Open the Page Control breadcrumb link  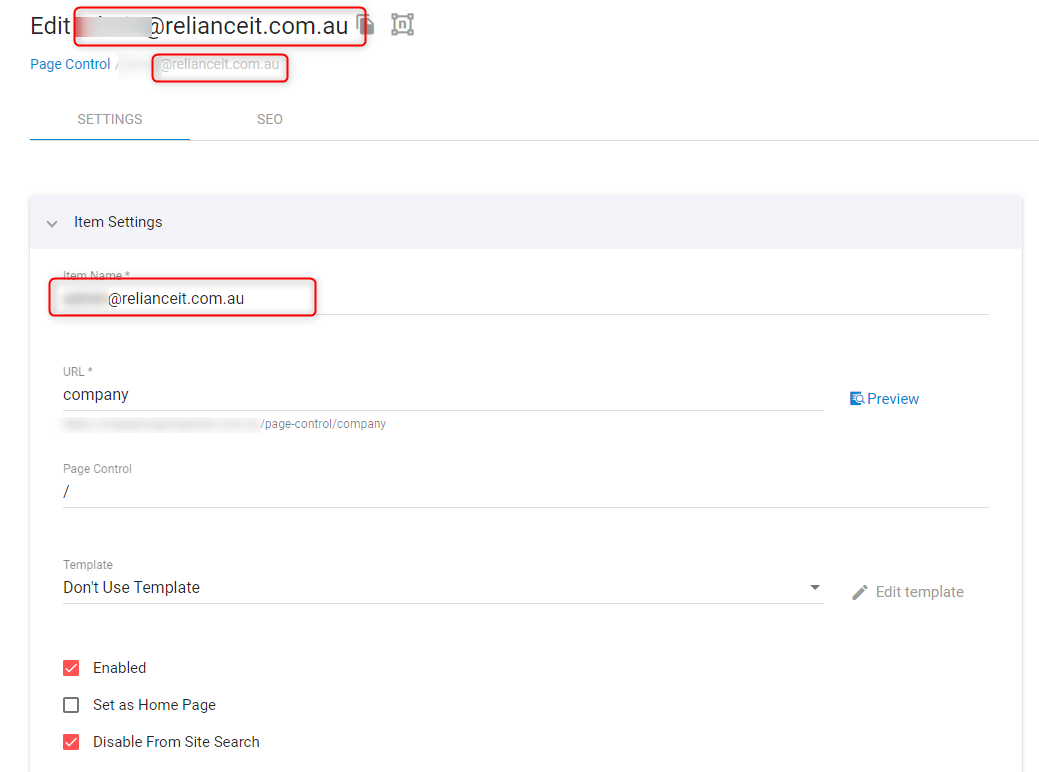(70, 64)
